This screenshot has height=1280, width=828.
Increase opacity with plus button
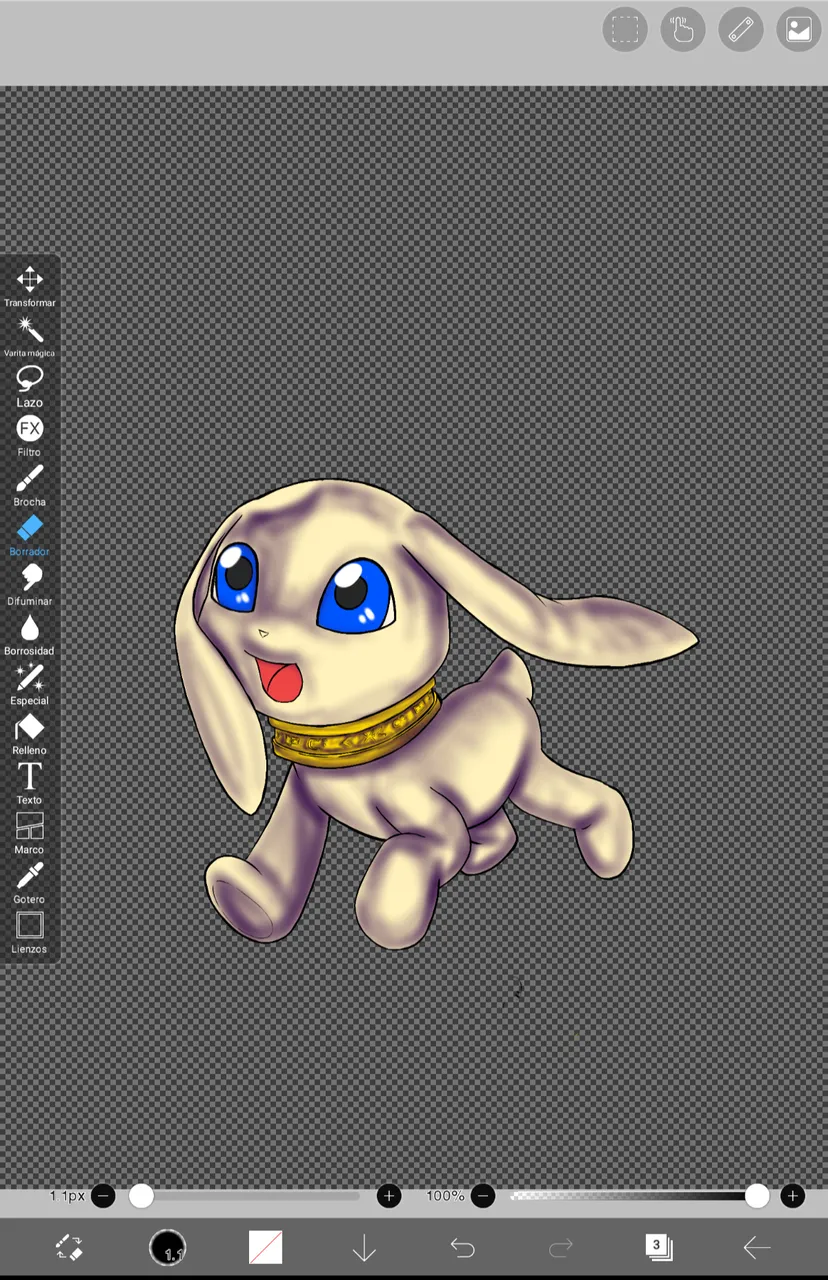793,1196
